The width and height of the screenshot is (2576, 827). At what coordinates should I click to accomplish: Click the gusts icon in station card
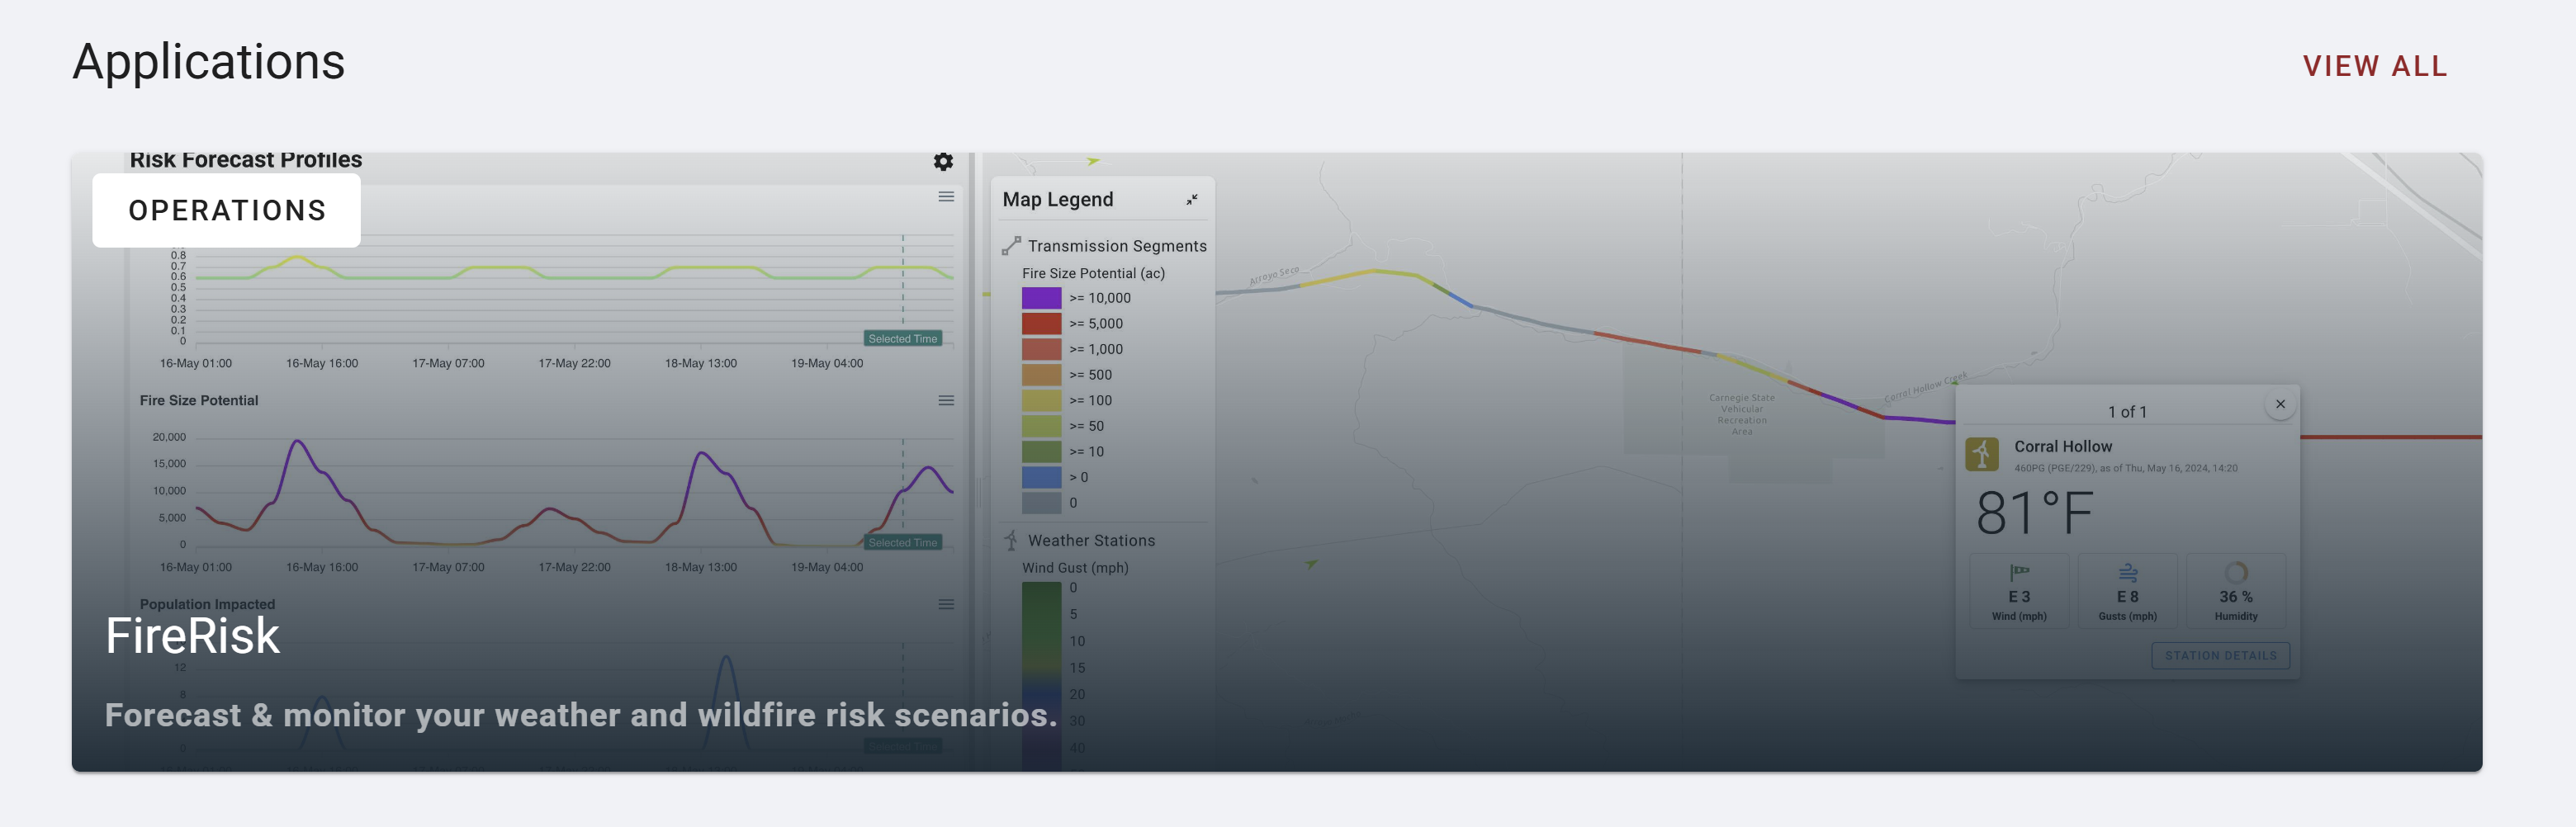2127,573
